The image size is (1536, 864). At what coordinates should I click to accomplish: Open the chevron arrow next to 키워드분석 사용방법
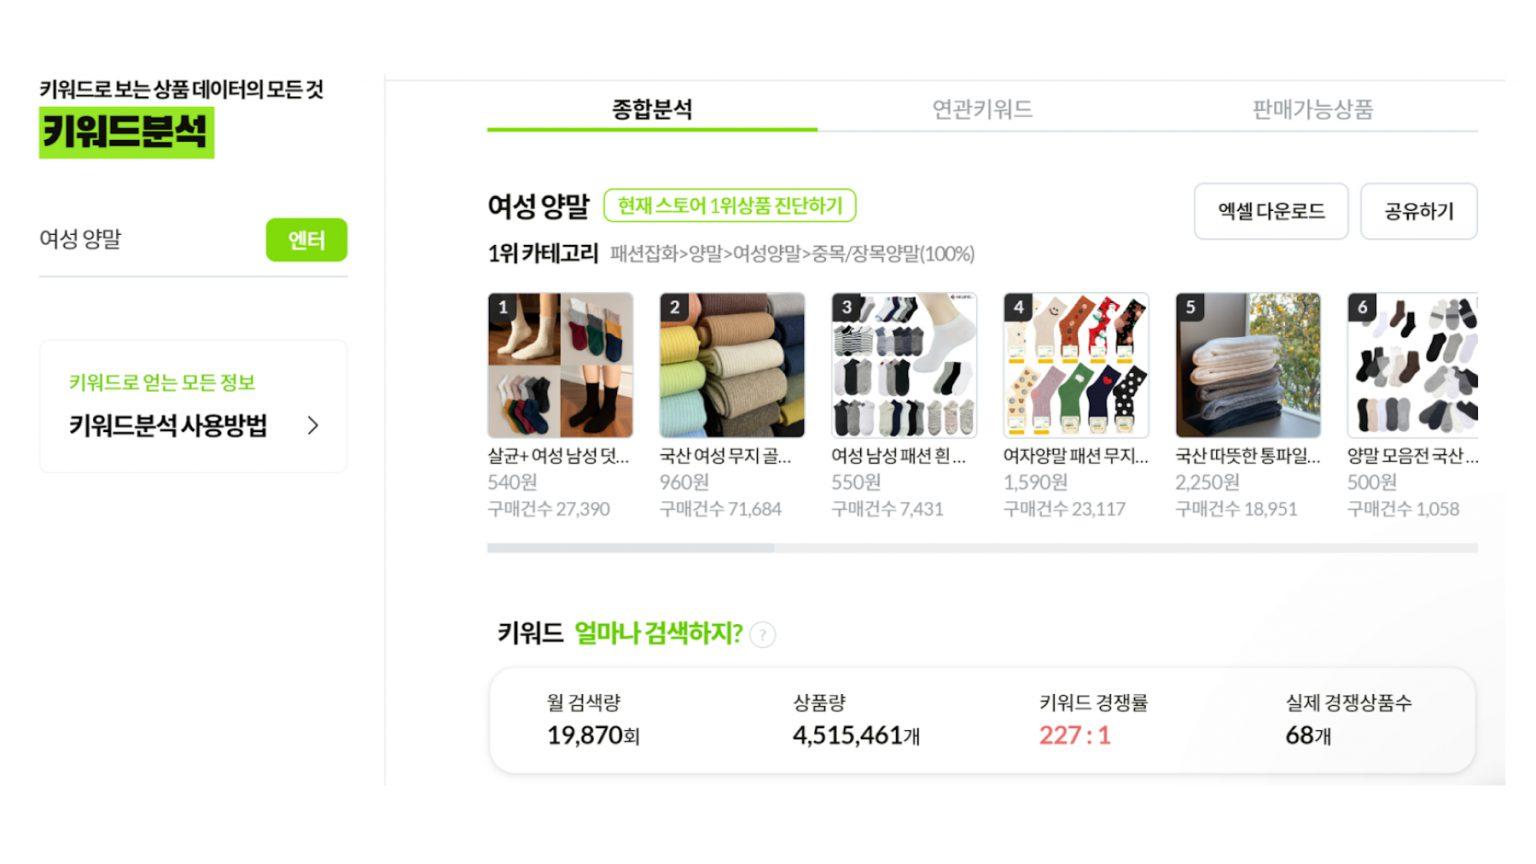tap(313, 426)
